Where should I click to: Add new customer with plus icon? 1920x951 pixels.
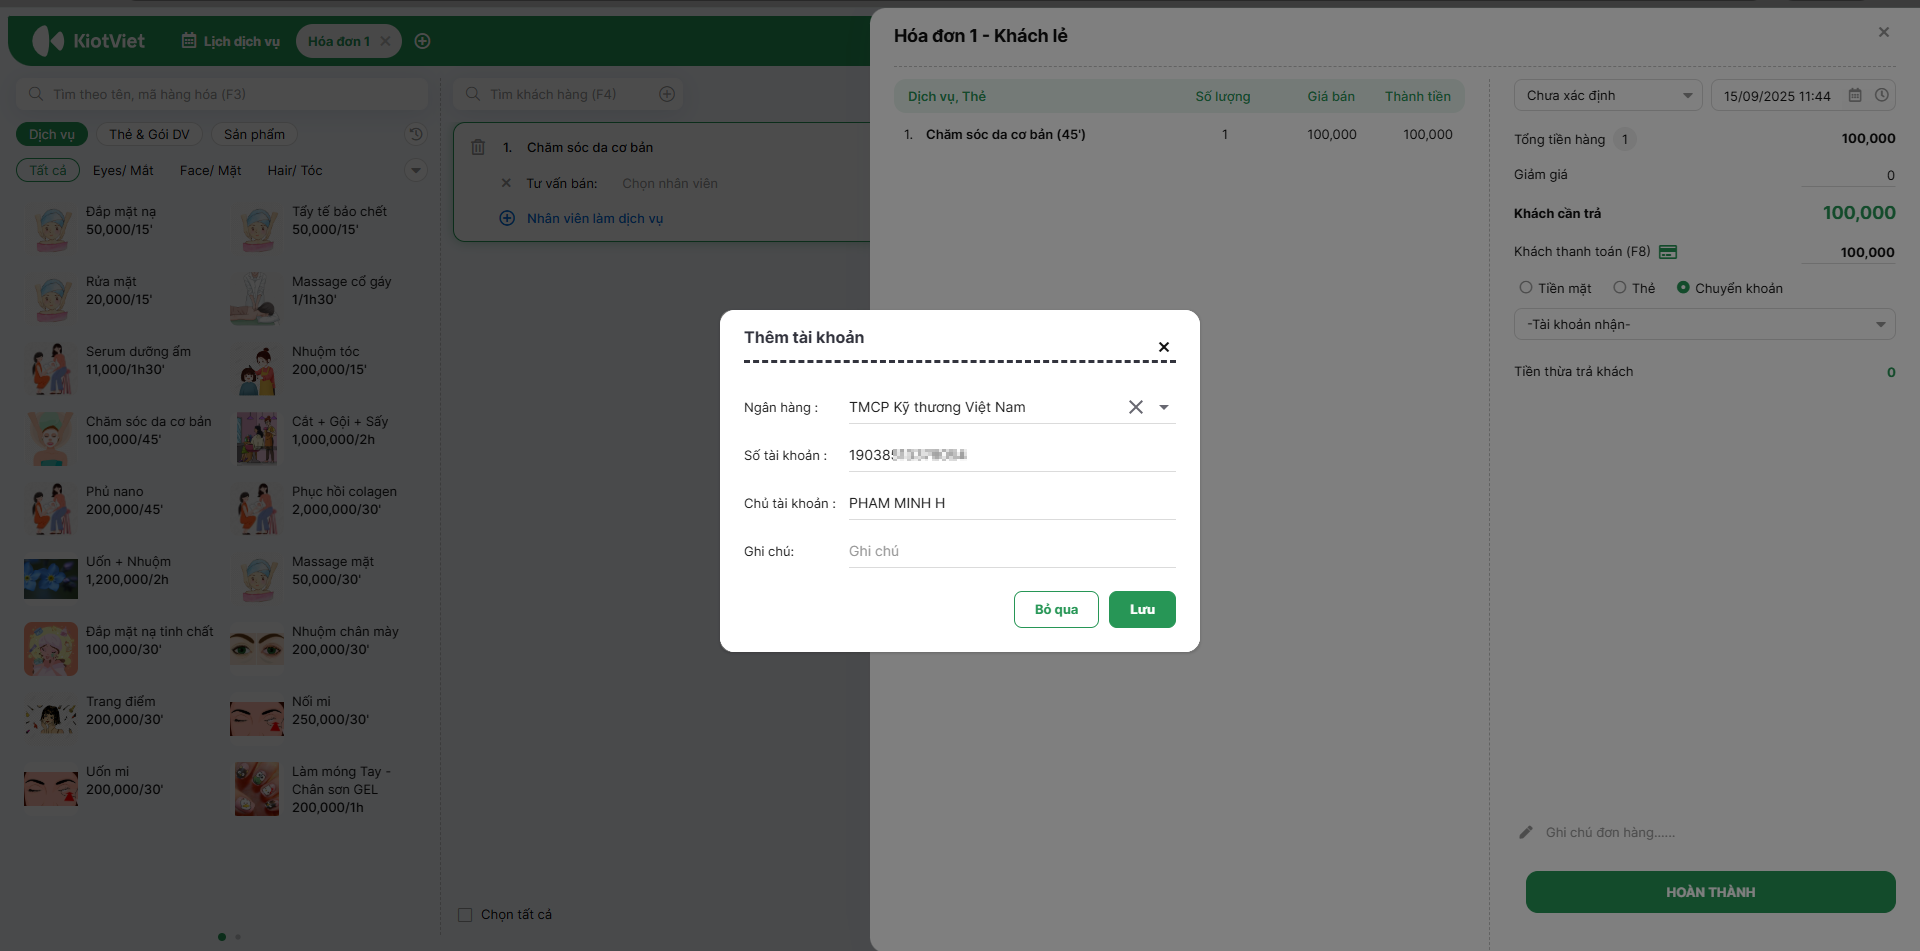(667, 94)
